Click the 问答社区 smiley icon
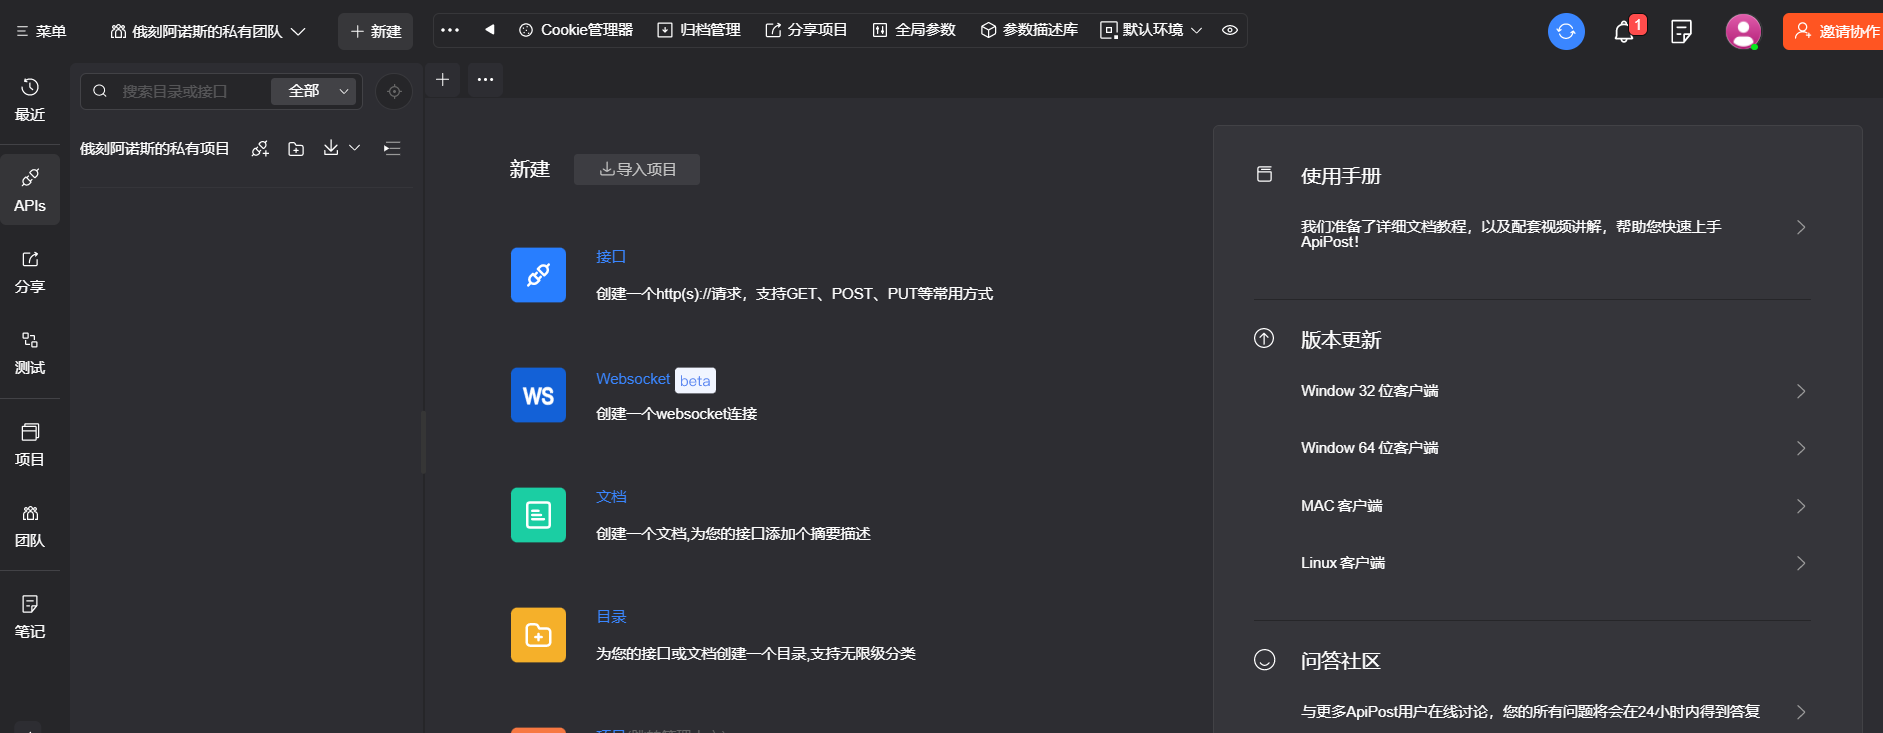1883x733 pixels. [x=1264, y=660]
